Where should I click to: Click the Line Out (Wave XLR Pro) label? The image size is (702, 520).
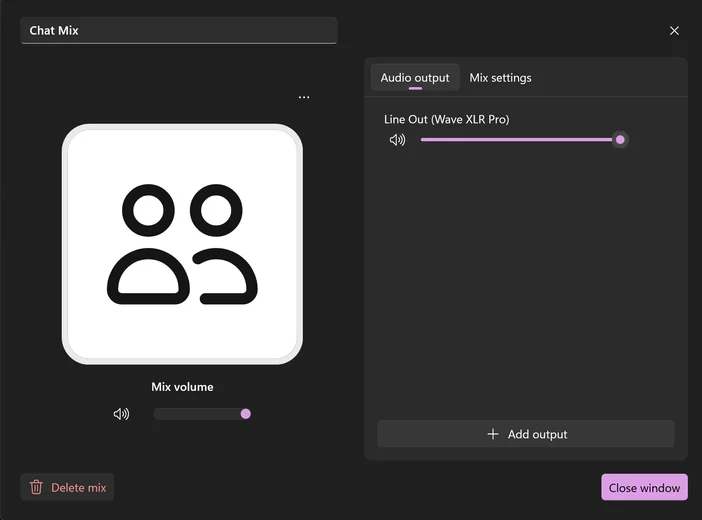(x=446, y=119)
